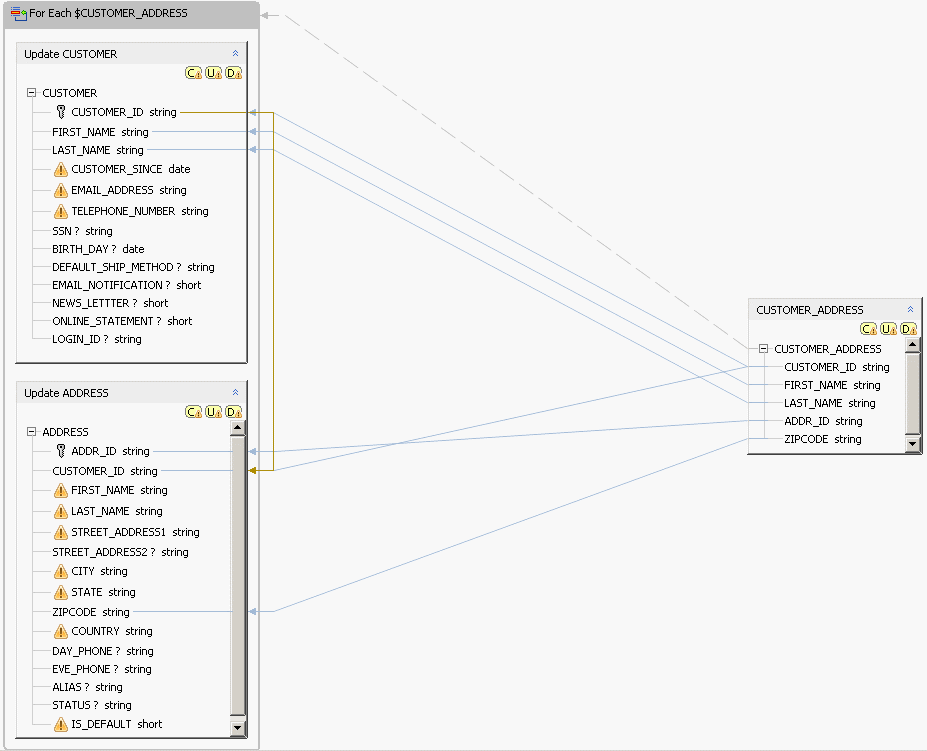The image size is (927, 751).
Task: Click the For Each $CUSTOMER_ADDRESS loop icon
Action: pyautogui.click(x=19, y=14)
